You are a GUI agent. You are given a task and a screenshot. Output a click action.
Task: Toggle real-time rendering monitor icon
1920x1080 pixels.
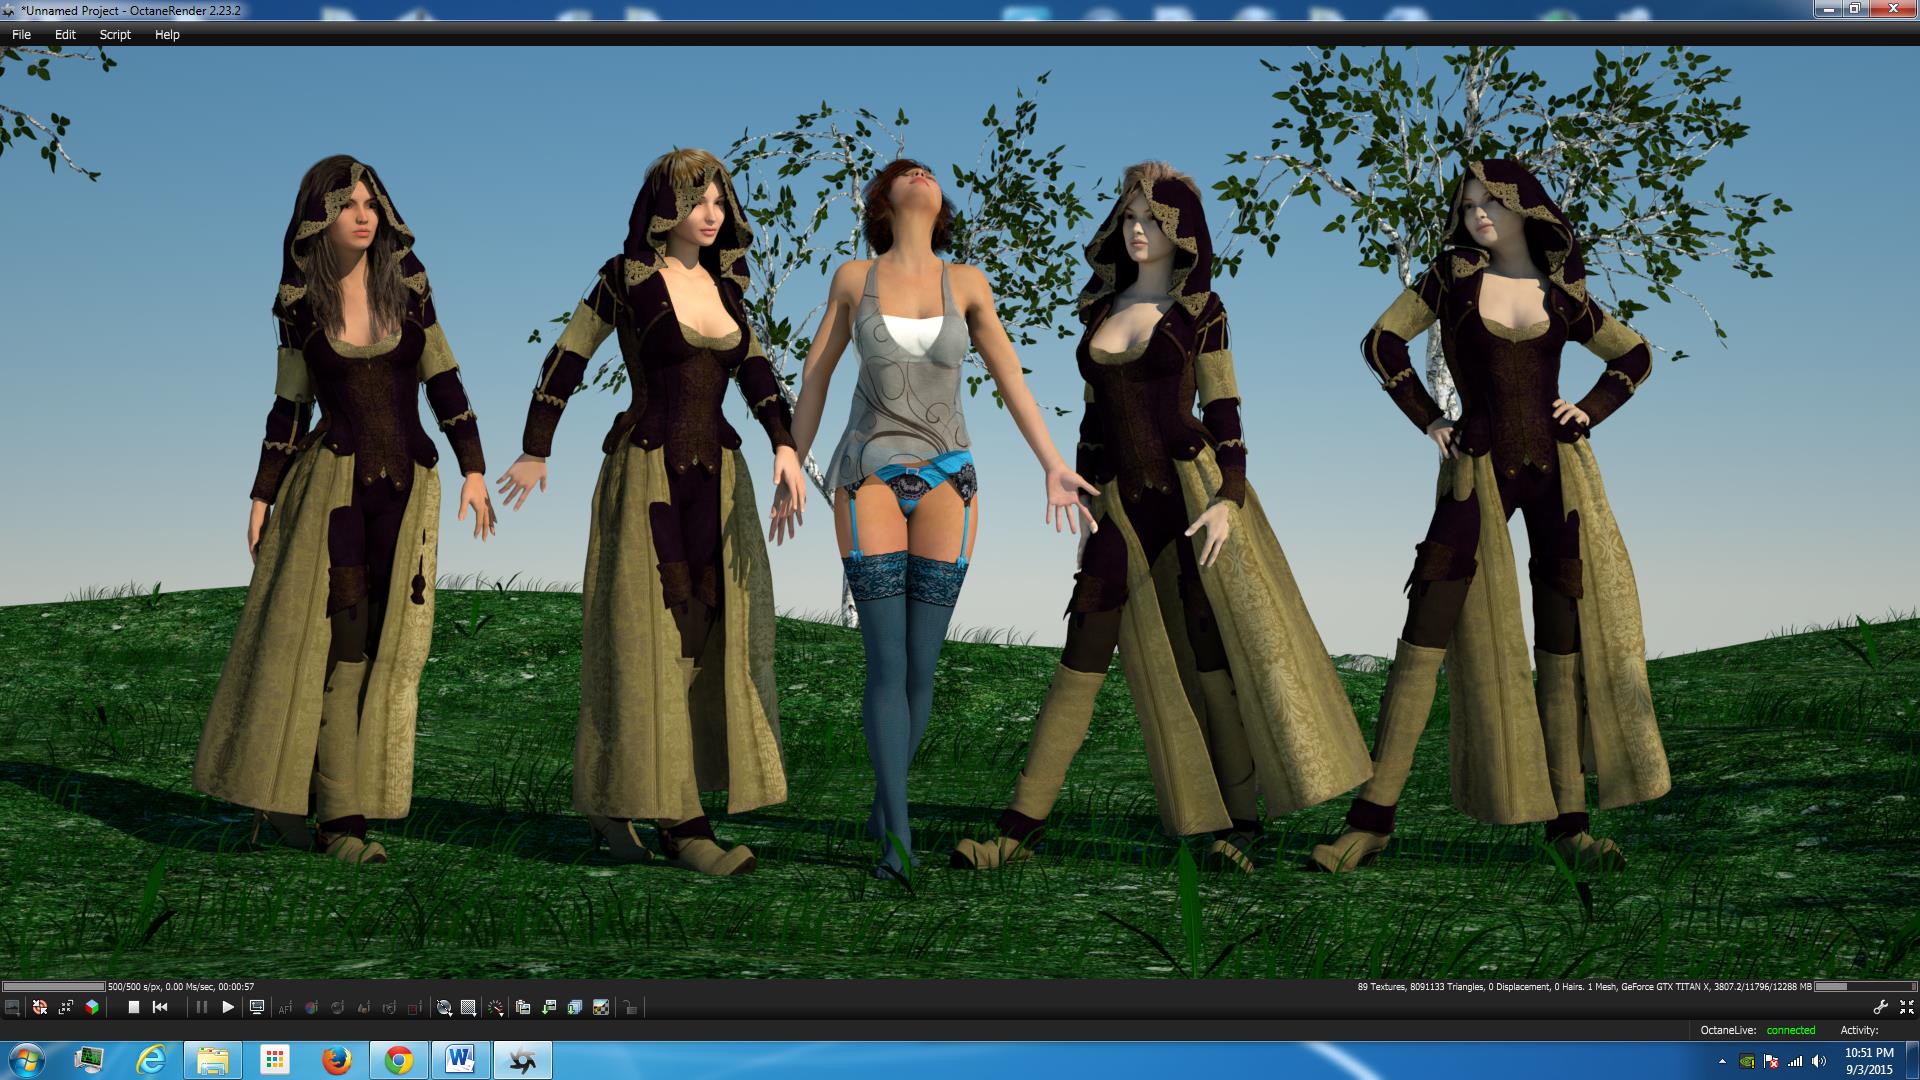257,1007
